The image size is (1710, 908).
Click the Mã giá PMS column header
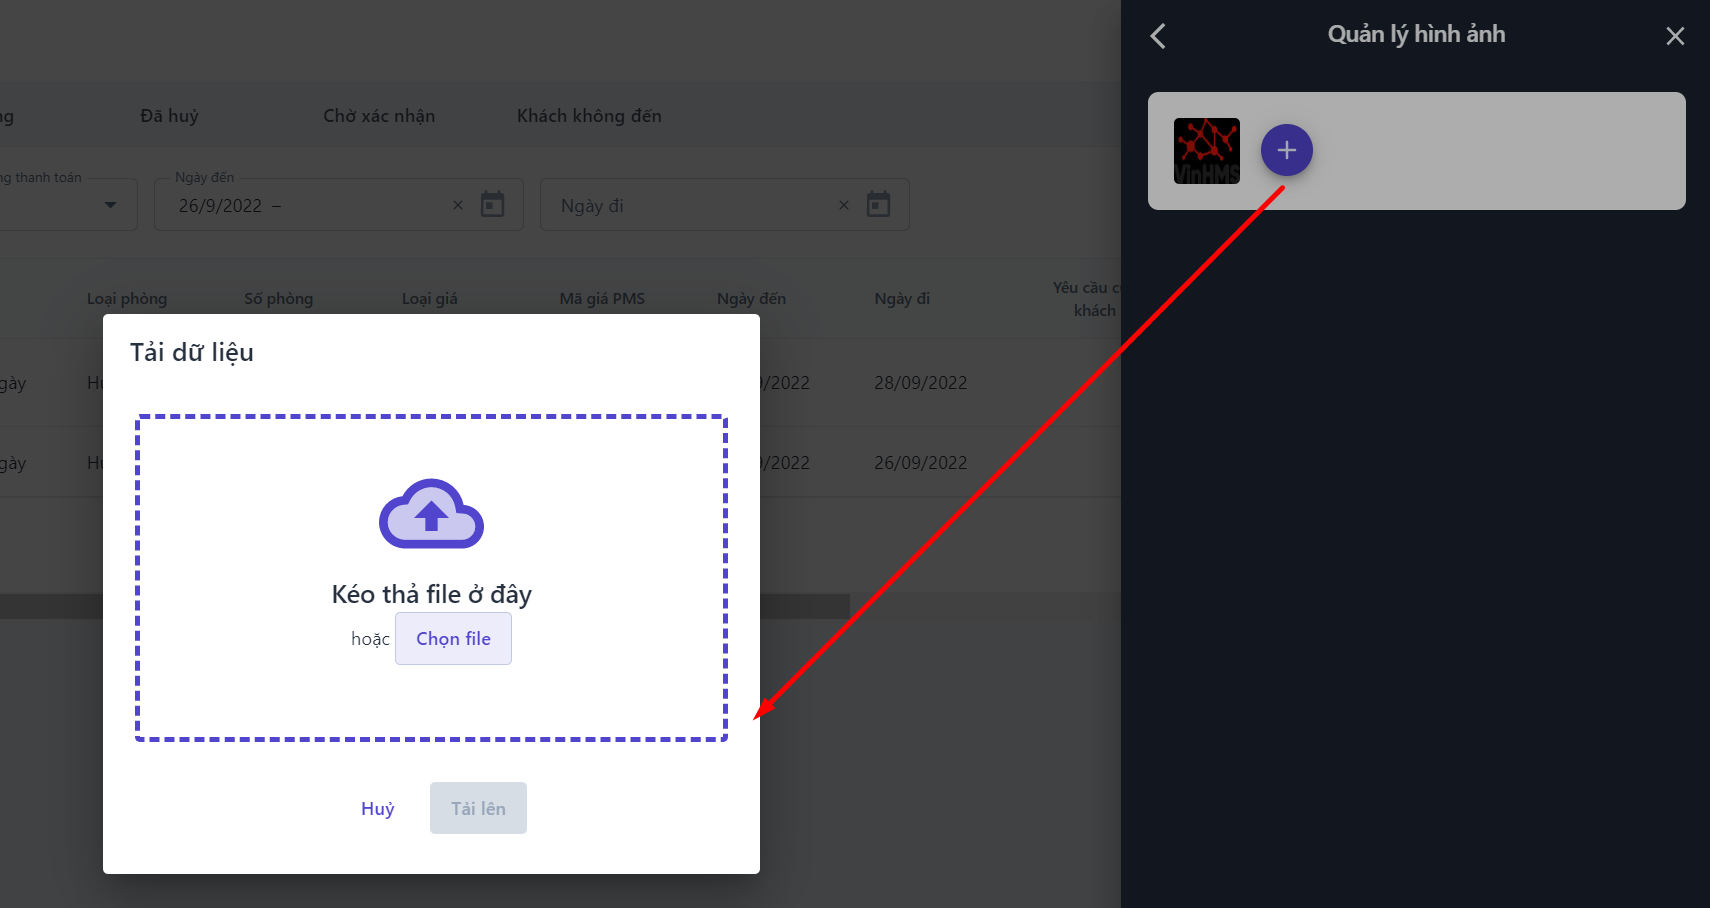(602, 299)
